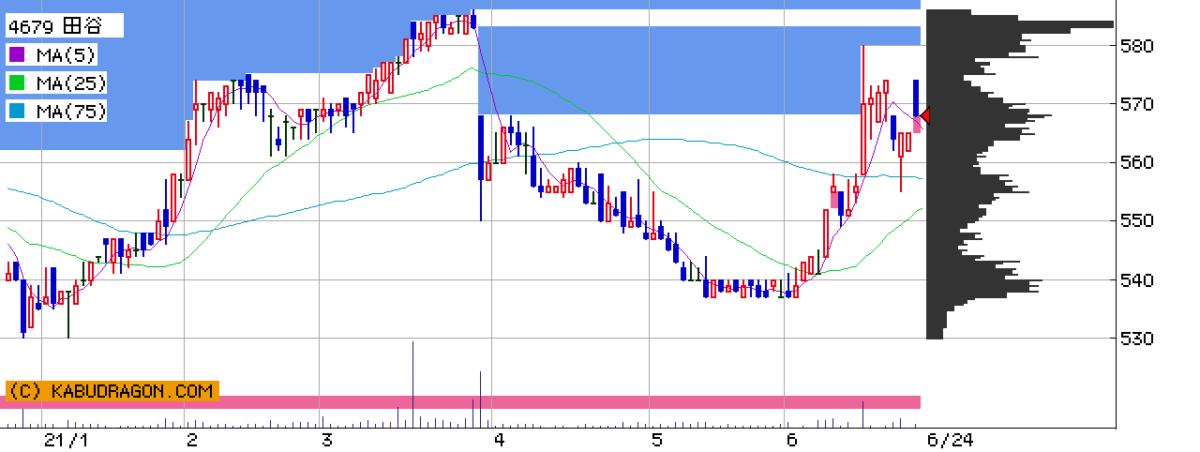
Task: Click the MA(25) legend label
Action: tap(70, 83)
